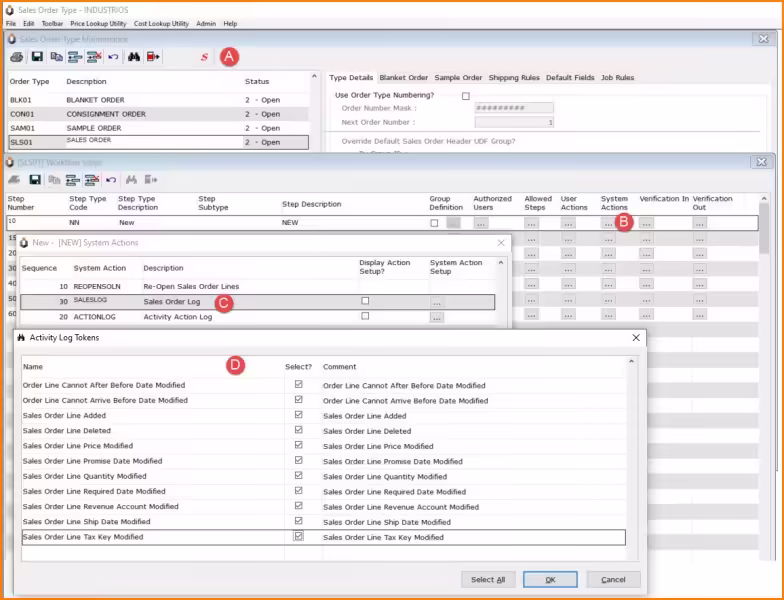Image resolution: width=784 pixels, height=600 pixels.
Task: Toggle Use Order Type Numbering checkbox
Action: (466, 96)
